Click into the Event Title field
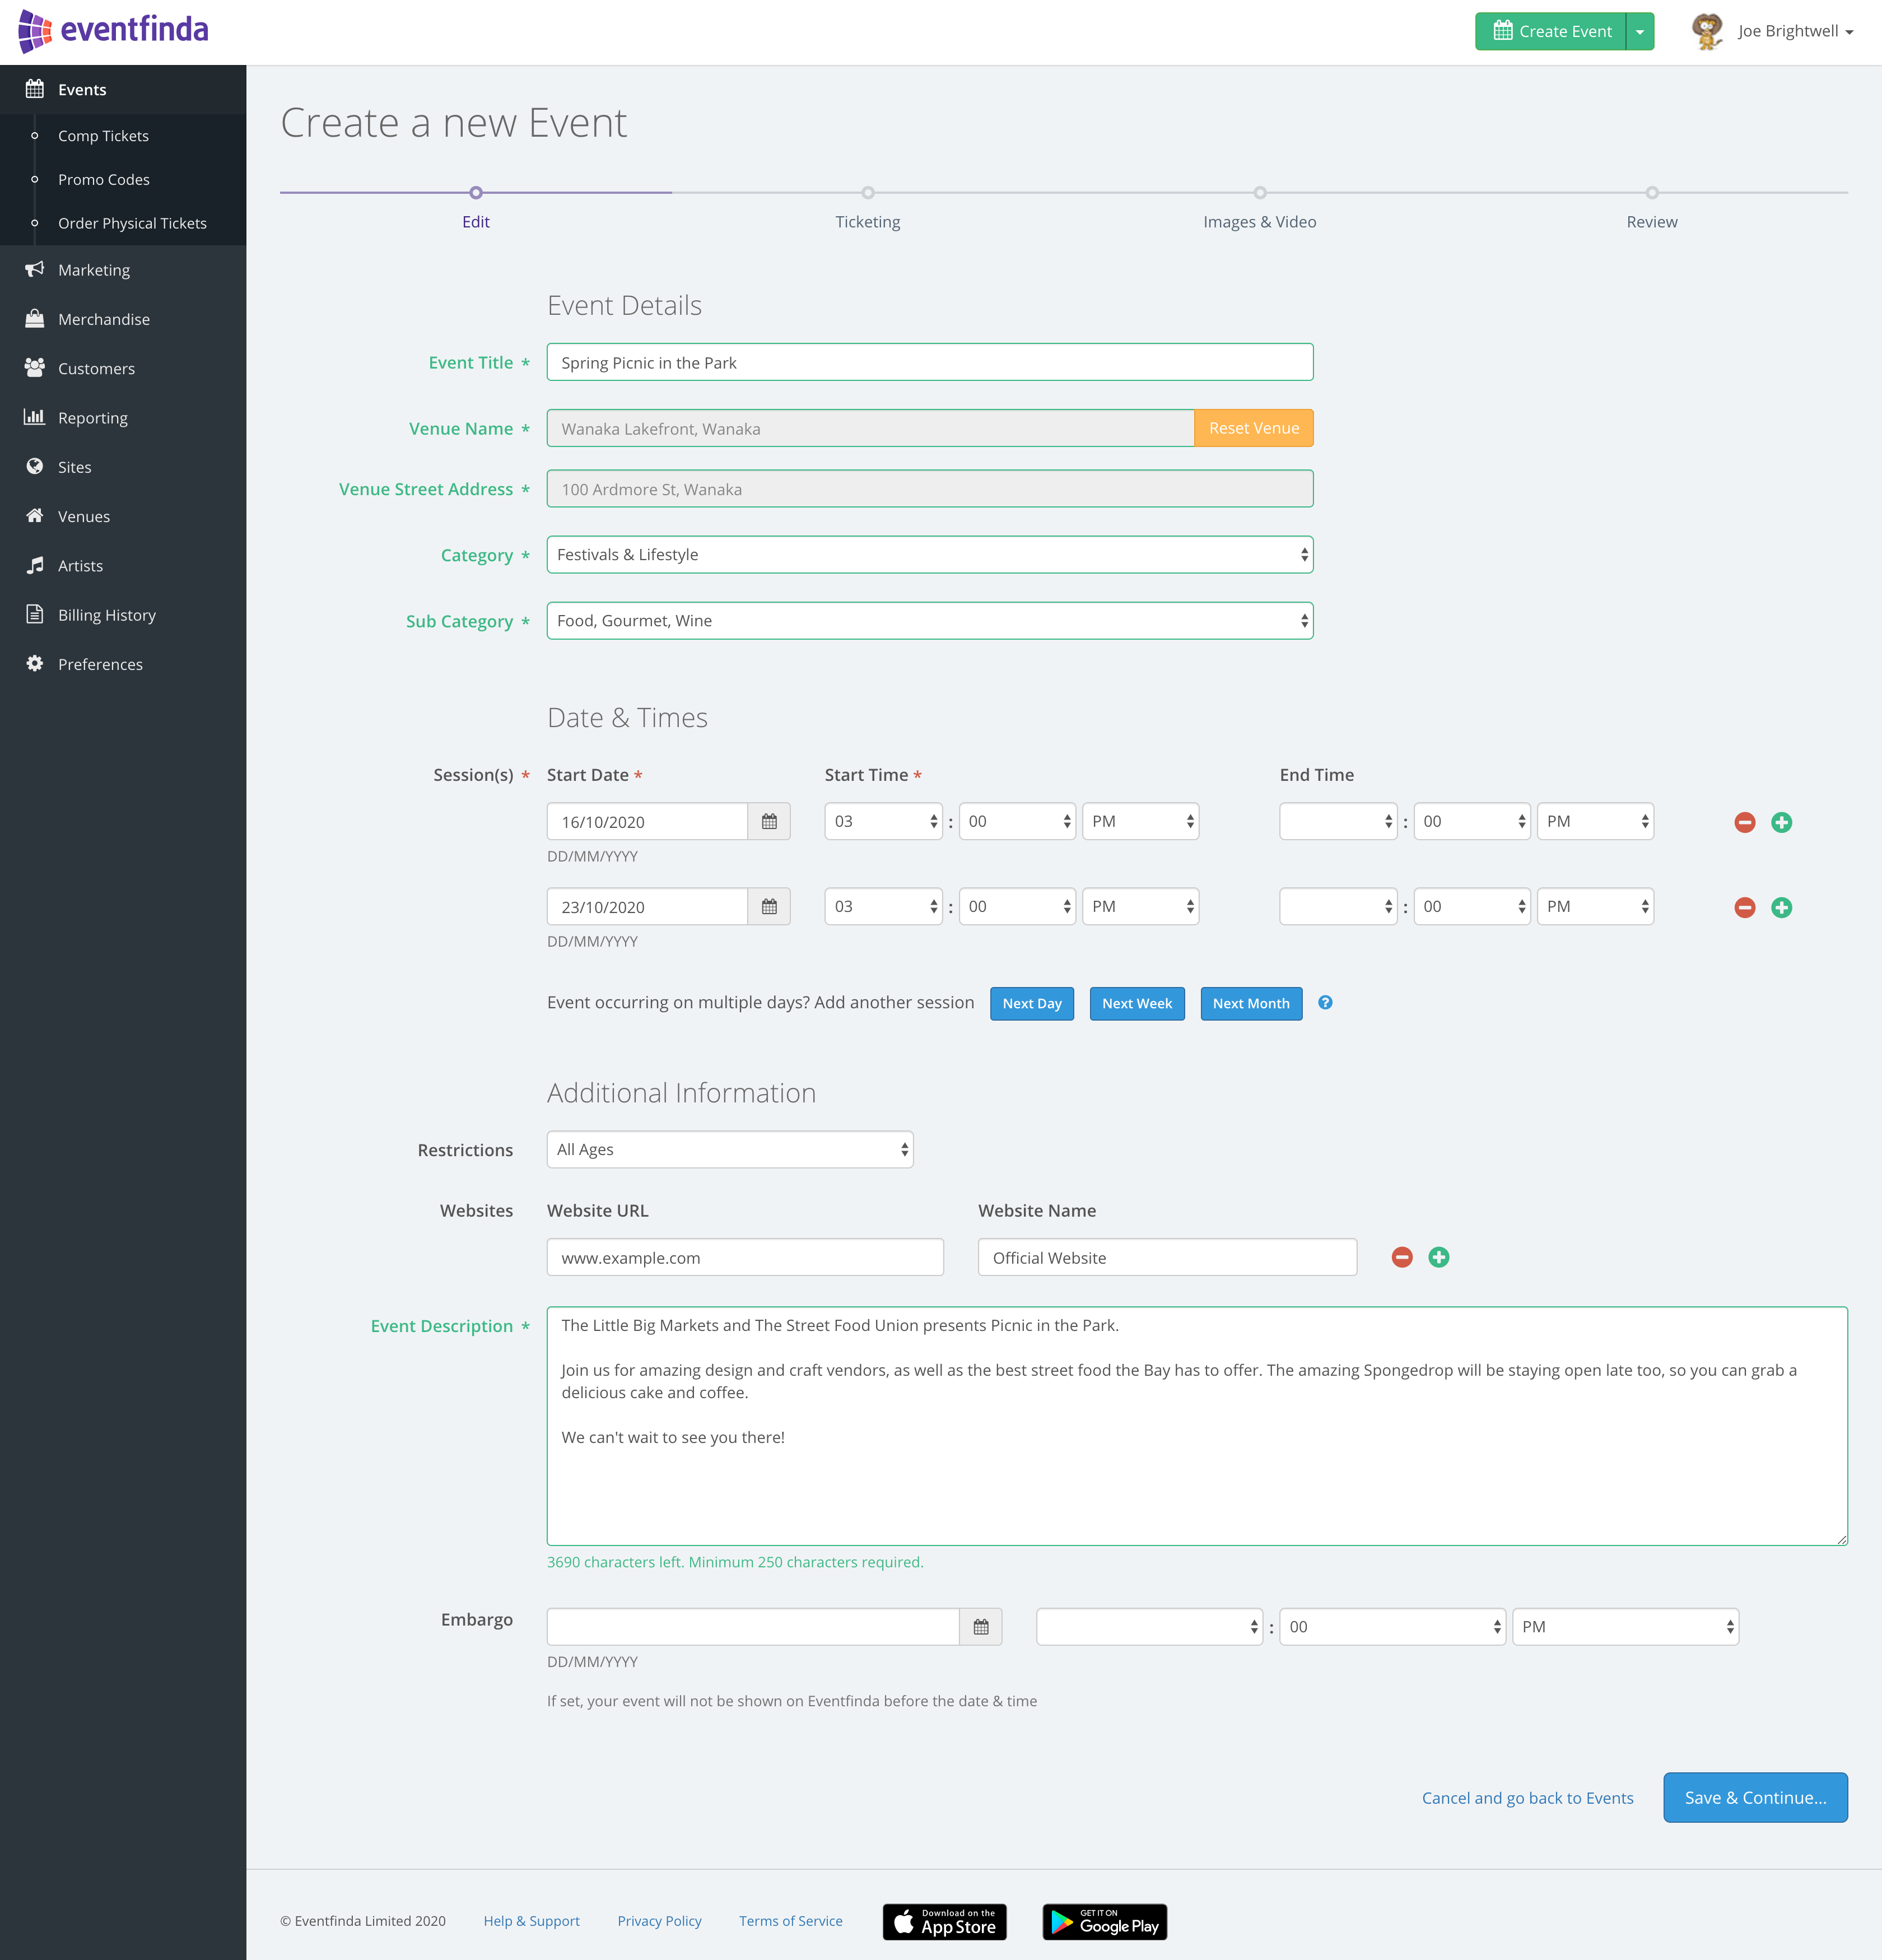This screenshot has height=1960, width=1882. (x=930, y=362)
